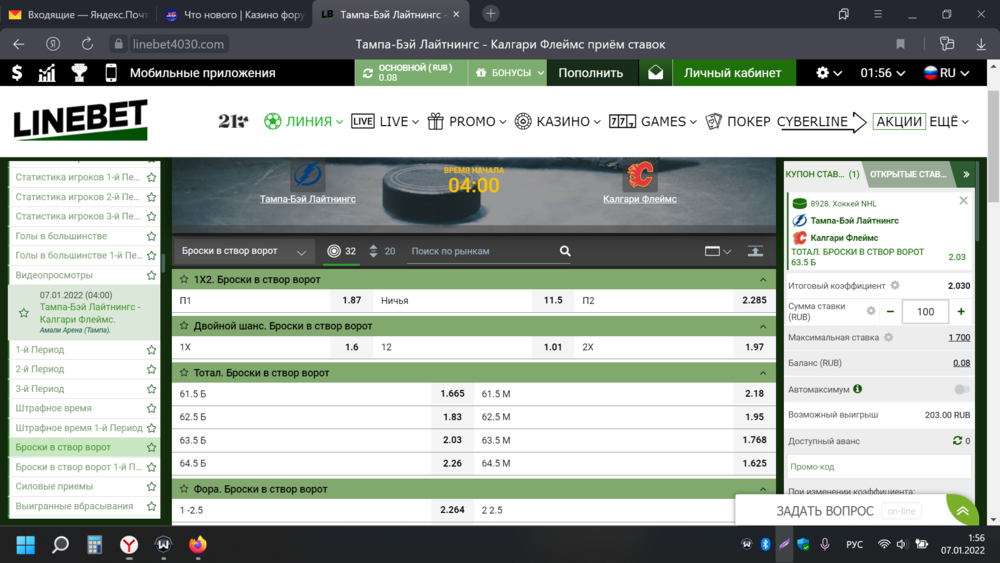This screenshot has height=563, width=1000.
Task: Increase stake with plus button
Action: pos(961,311)
